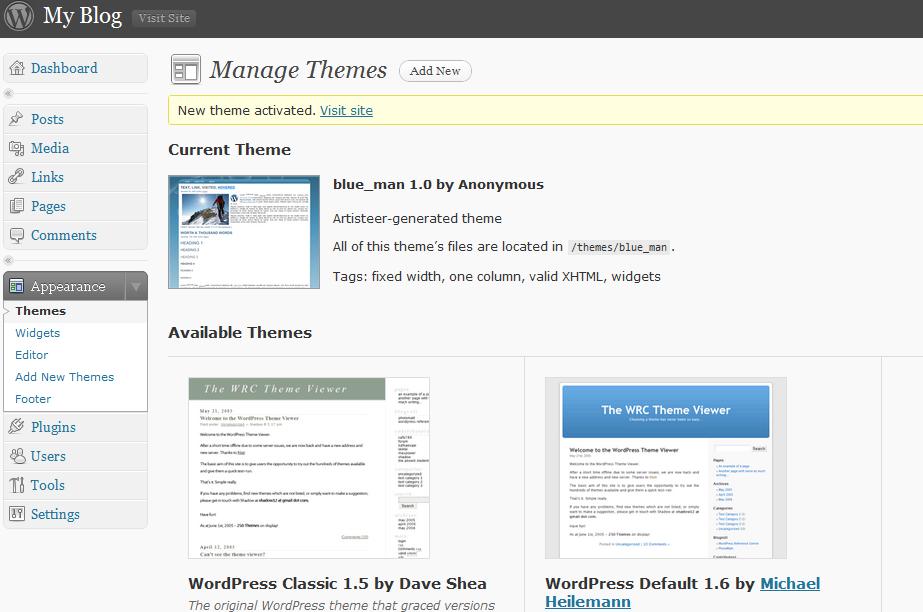Click the Users icon in sidebar
Image resolution: width=923 pixels, height=612 pixels.
coord(16,456)
